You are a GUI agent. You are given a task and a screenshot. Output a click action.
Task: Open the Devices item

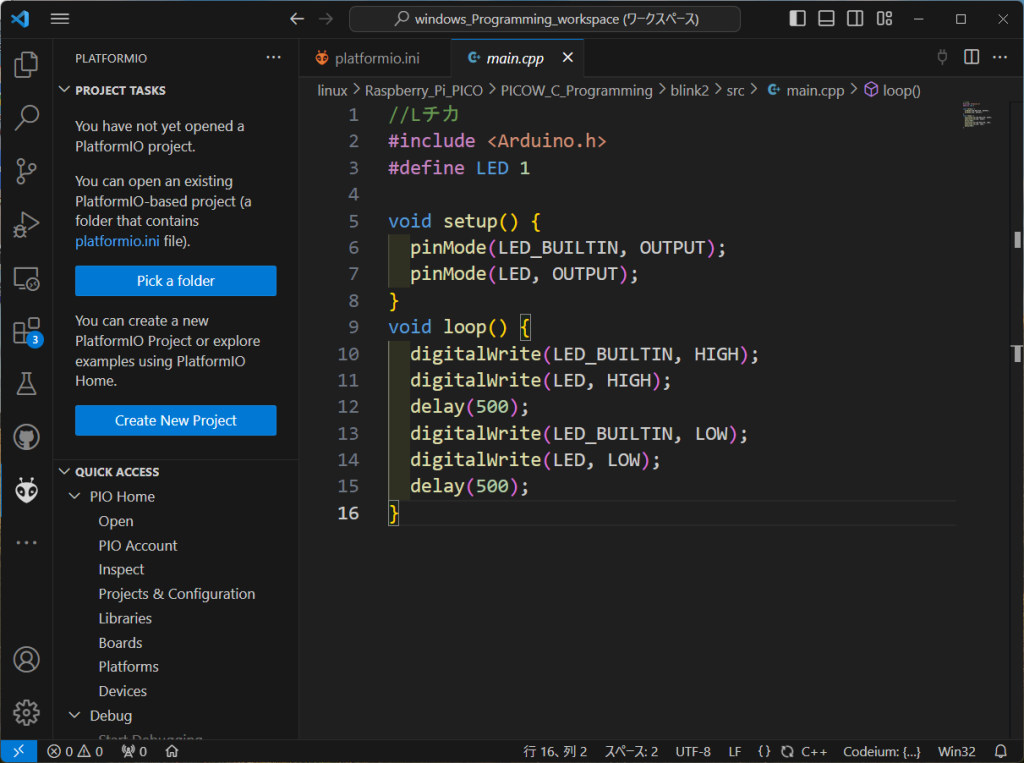click(x=122, y=691)
